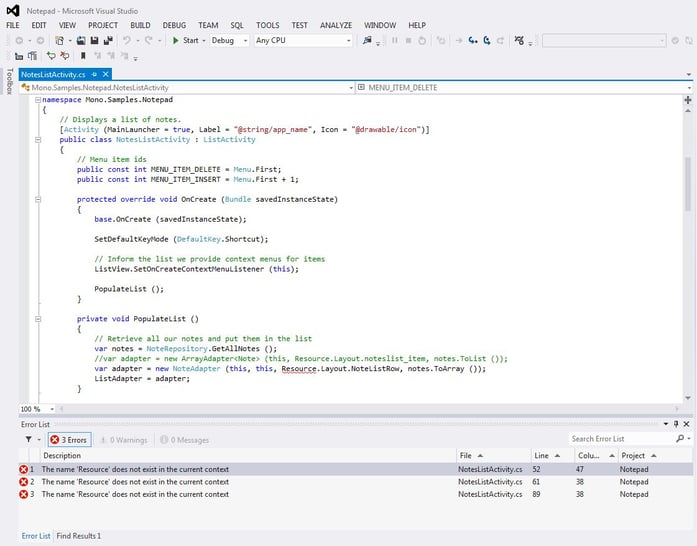Toggle the 3 Errors filter button
Screen dimensions: 697x546
(69, 440)
